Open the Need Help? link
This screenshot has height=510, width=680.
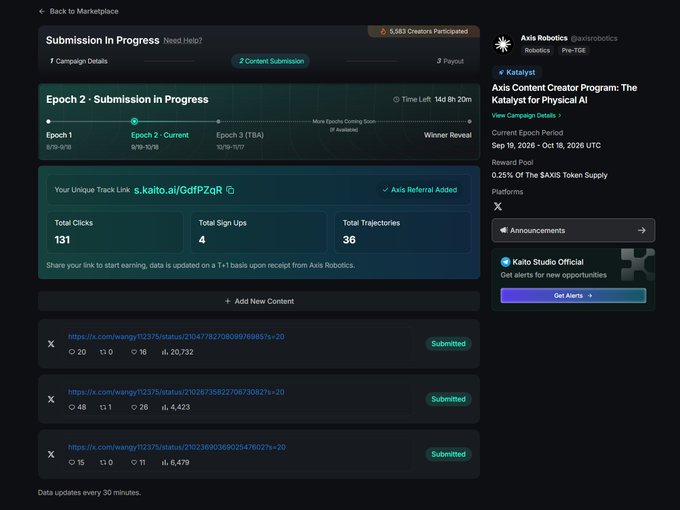click(x=183, y=40)
